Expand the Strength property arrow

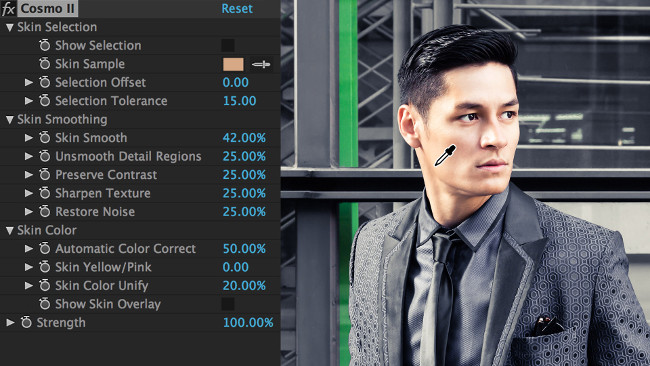10,322
